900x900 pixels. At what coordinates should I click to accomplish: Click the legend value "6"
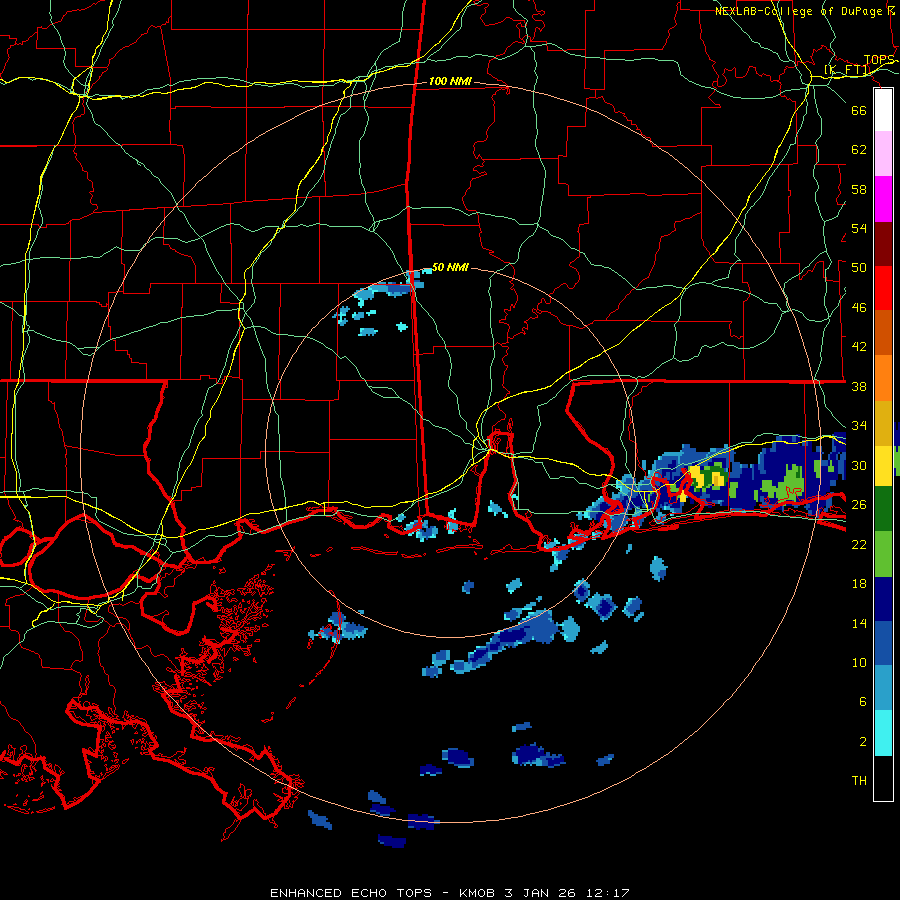pyautogui.click(x=862, y=702)
